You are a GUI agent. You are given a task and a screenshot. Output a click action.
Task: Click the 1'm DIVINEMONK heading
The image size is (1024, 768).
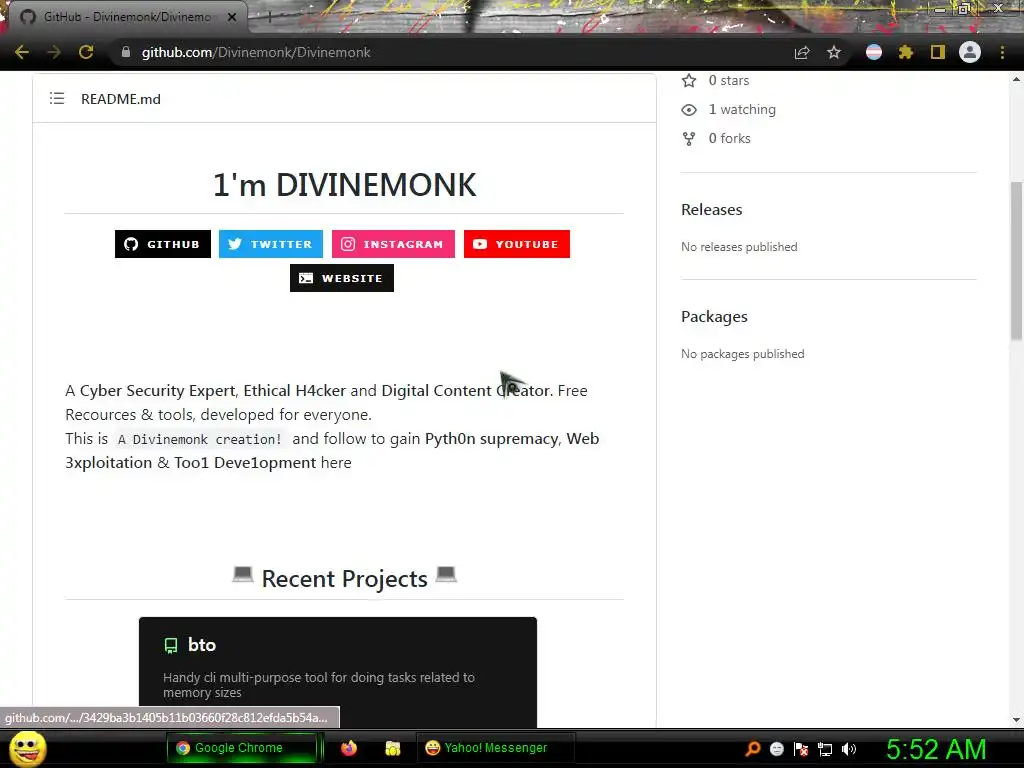344,185
